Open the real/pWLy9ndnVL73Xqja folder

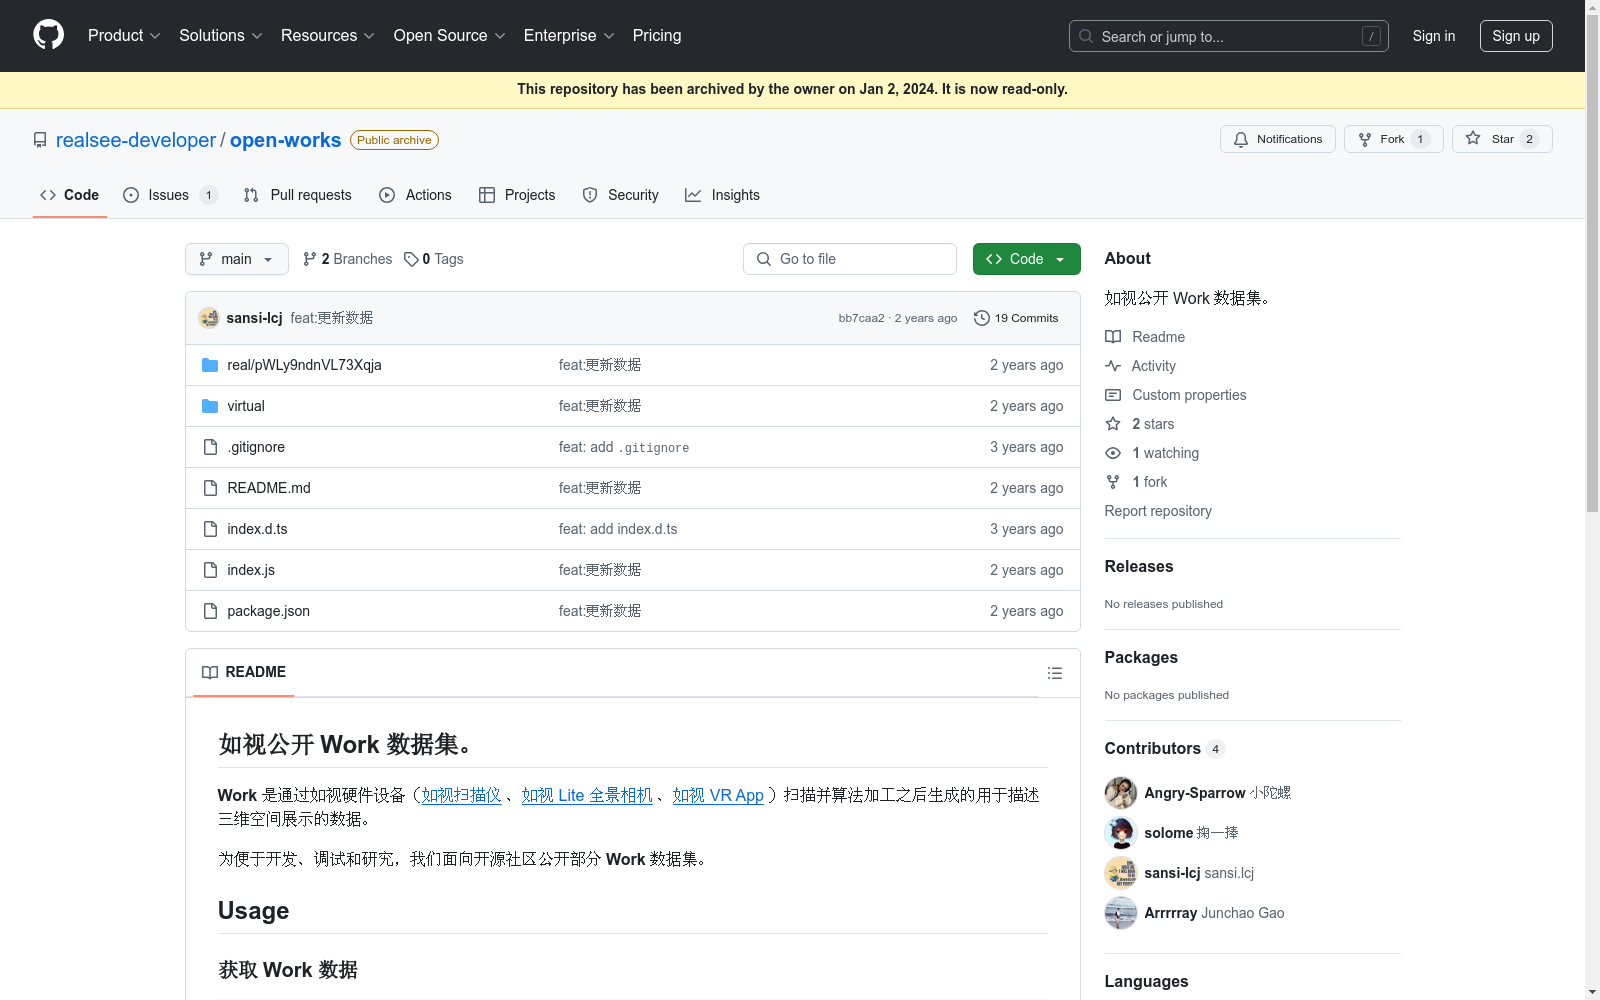(x=304, y=365)
